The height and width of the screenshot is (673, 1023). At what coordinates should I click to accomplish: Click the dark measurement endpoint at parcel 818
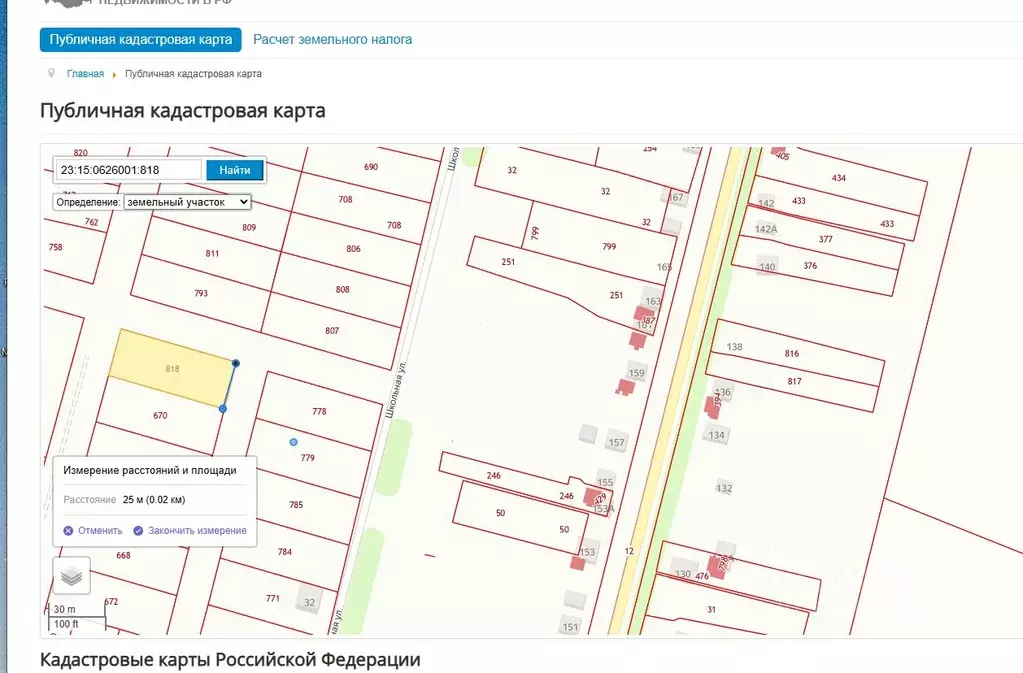point(235,363)
